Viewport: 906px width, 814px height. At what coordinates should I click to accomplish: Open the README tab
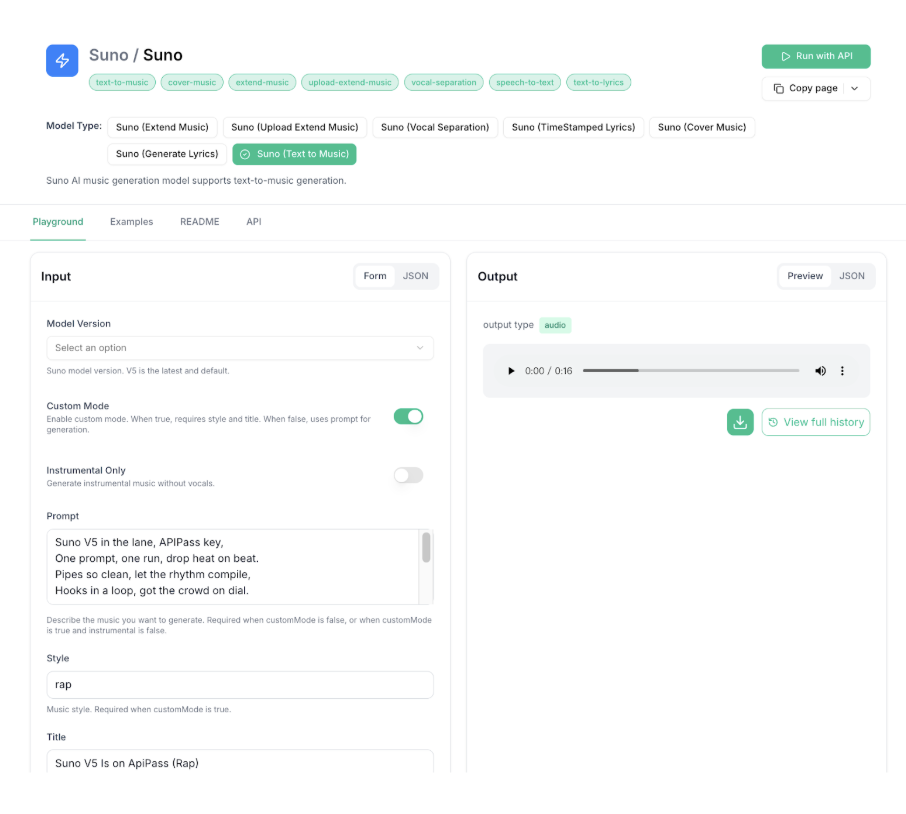(x=199, y=222)
